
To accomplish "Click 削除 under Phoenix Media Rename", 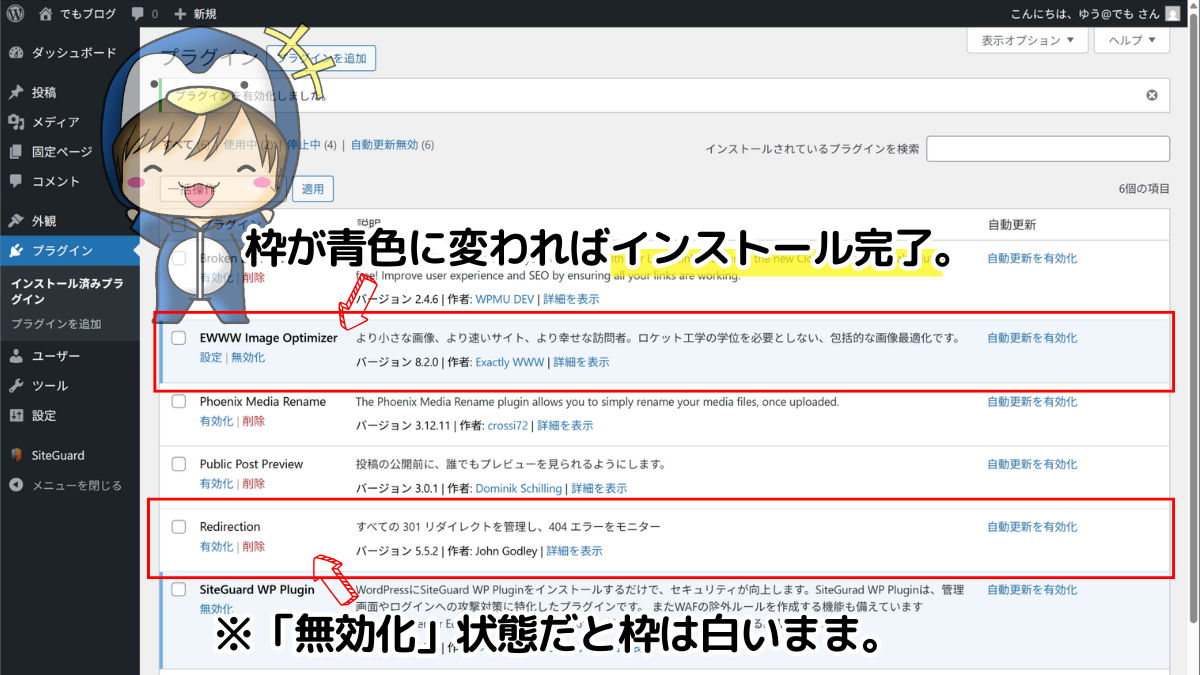I will [x=253, y=421].
